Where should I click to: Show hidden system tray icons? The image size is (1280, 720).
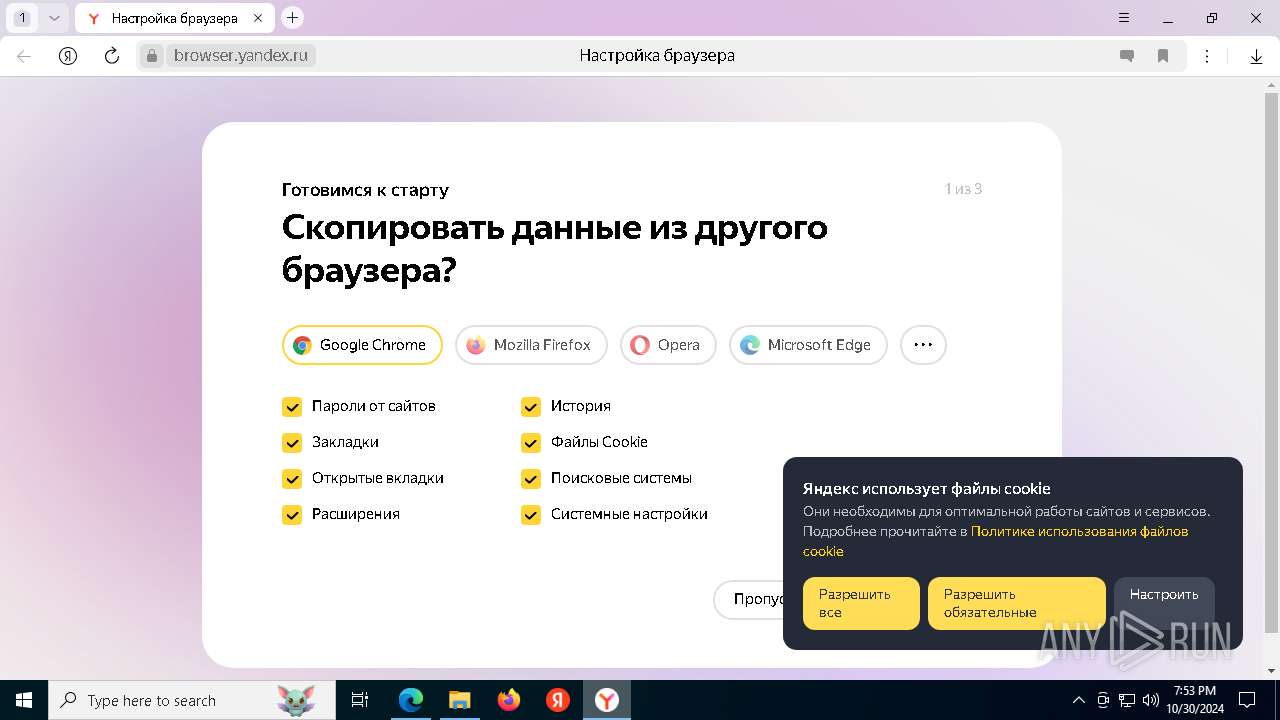tap(1078, 700)
